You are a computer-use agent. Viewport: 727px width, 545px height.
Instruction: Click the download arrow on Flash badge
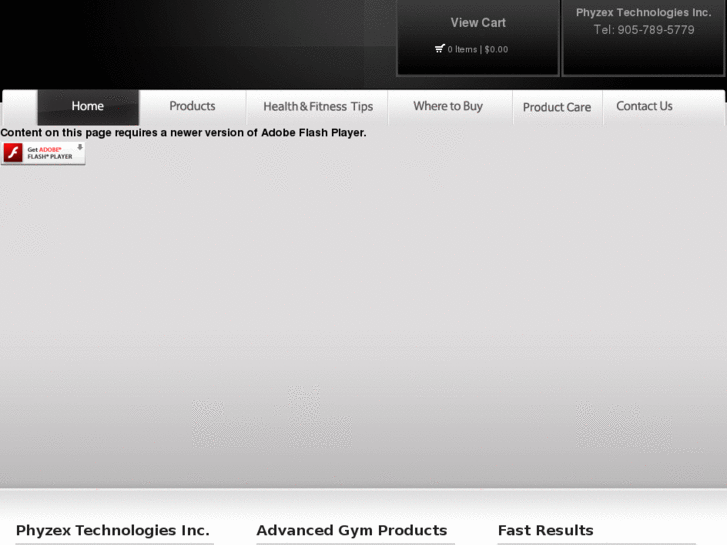tap(80, 147)
